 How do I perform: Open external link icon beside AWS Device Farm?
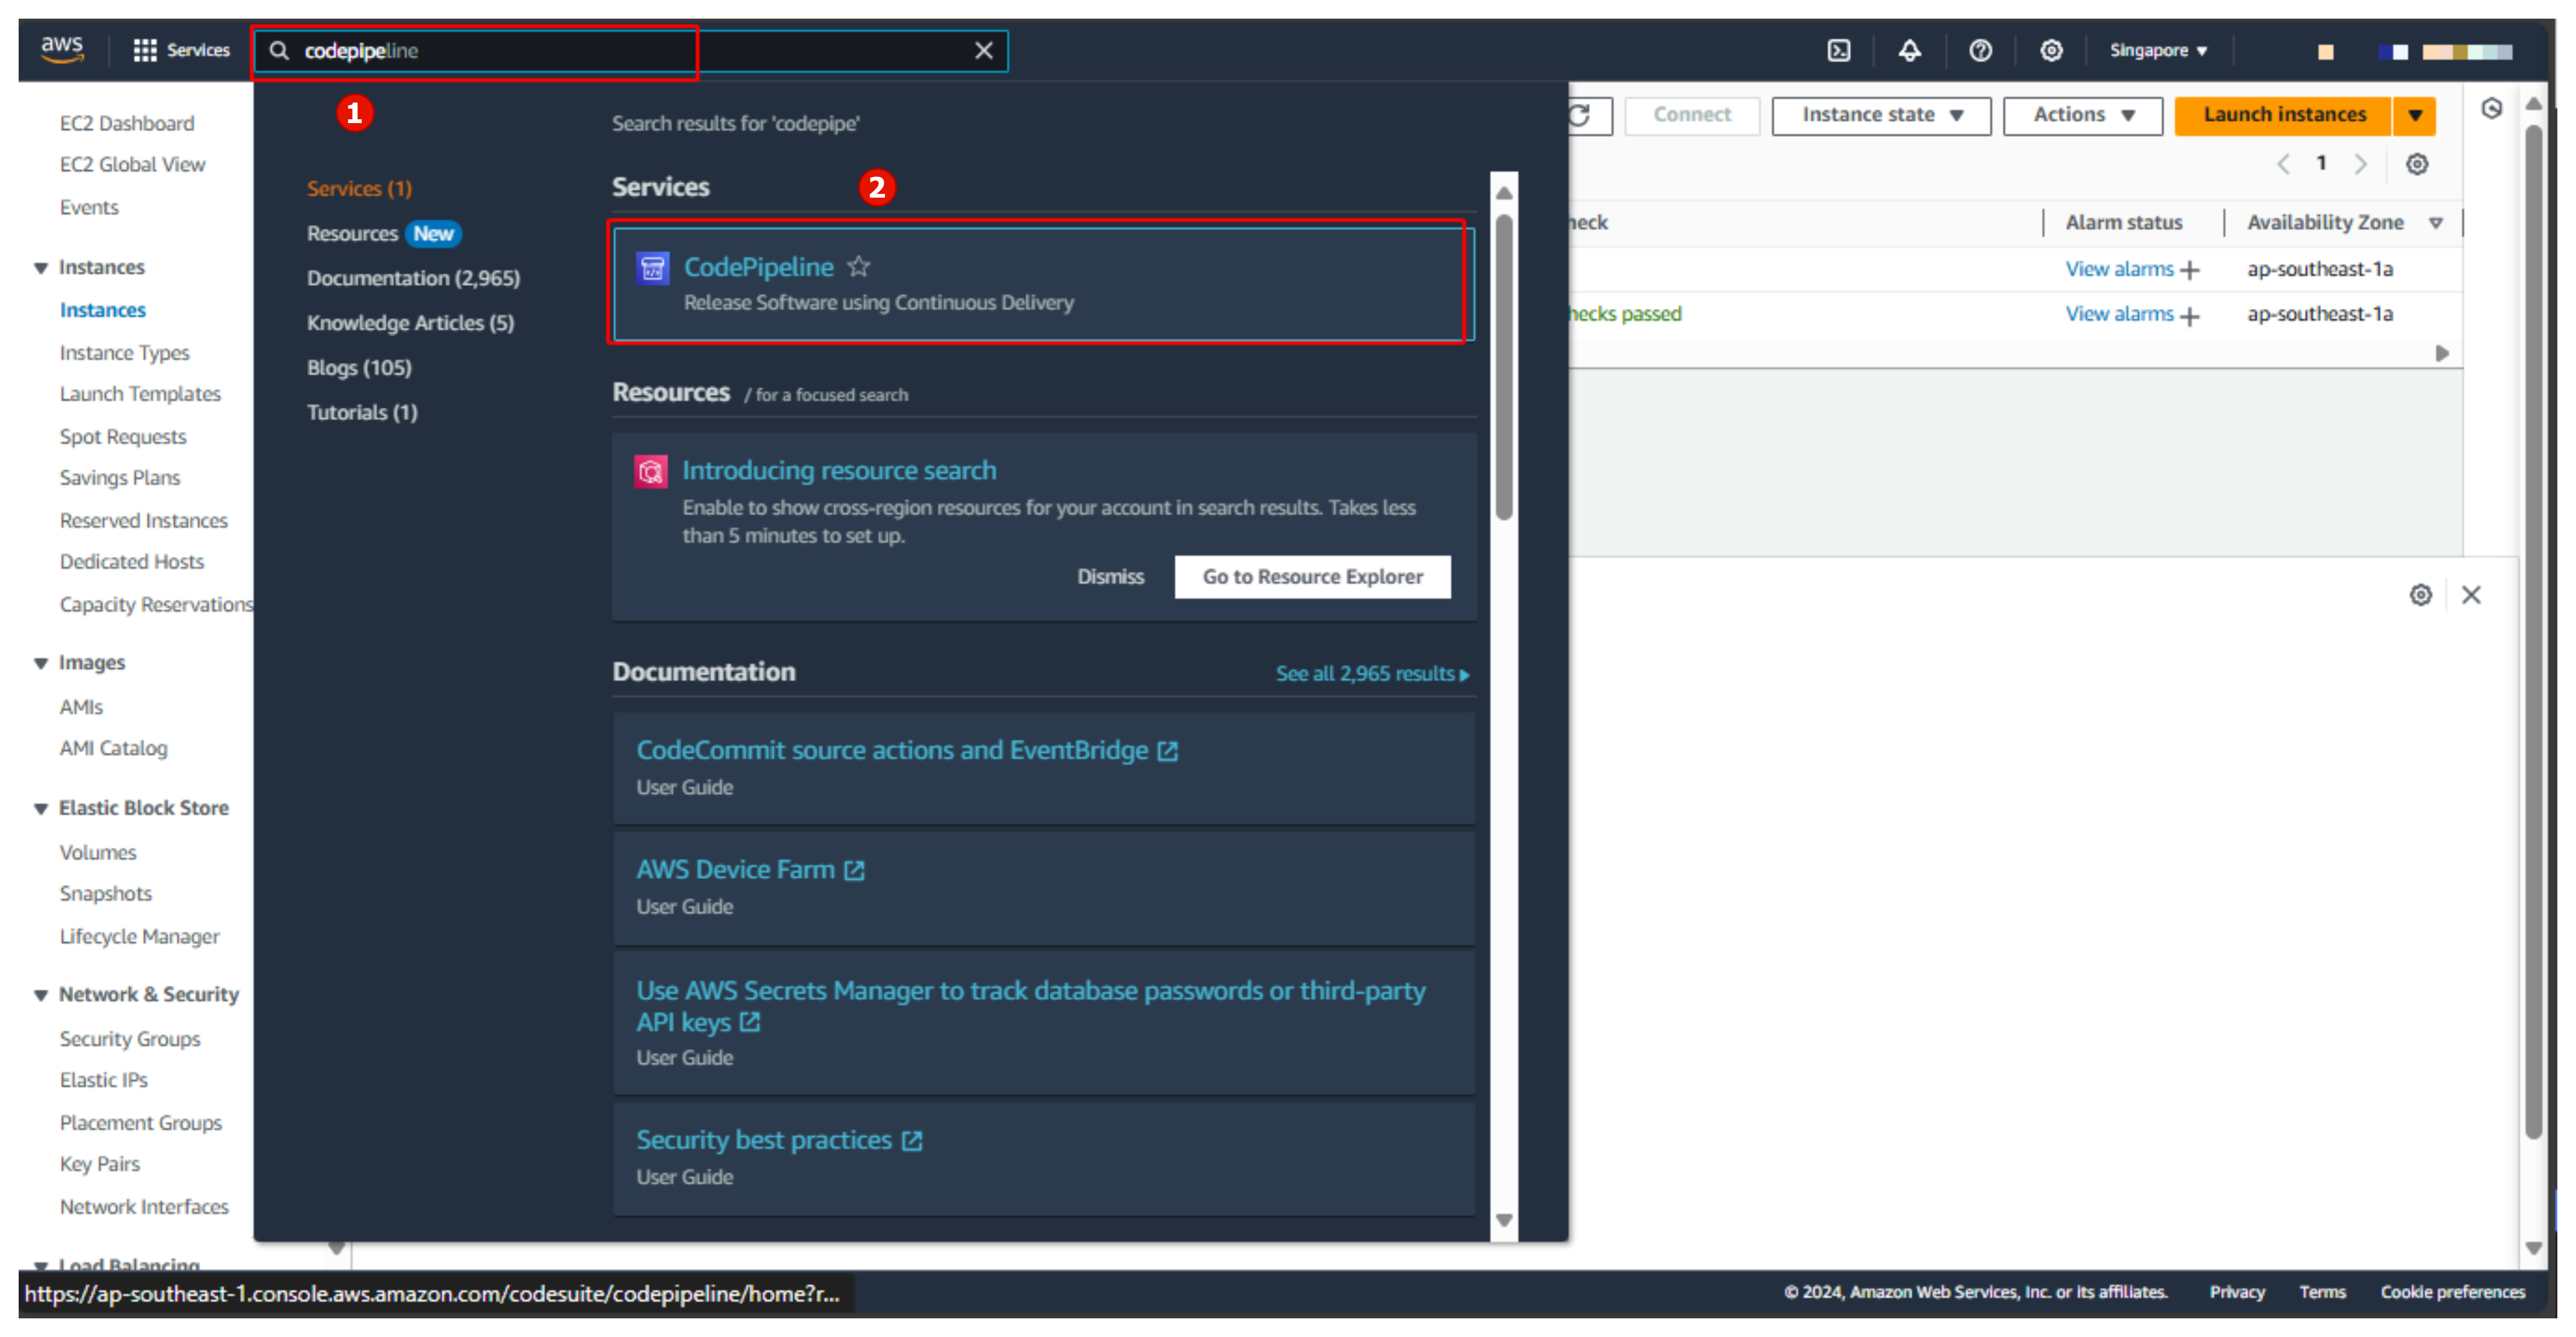tap(854, 871)
